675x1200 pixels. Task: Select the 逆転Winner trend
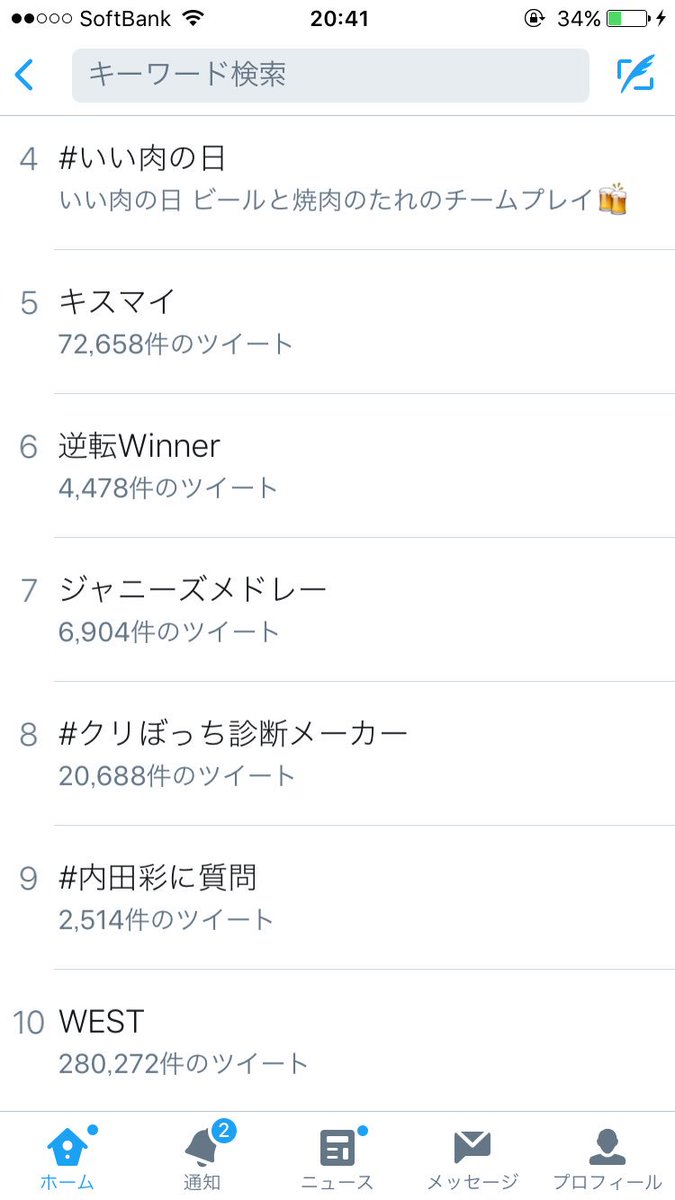[340, 466]
